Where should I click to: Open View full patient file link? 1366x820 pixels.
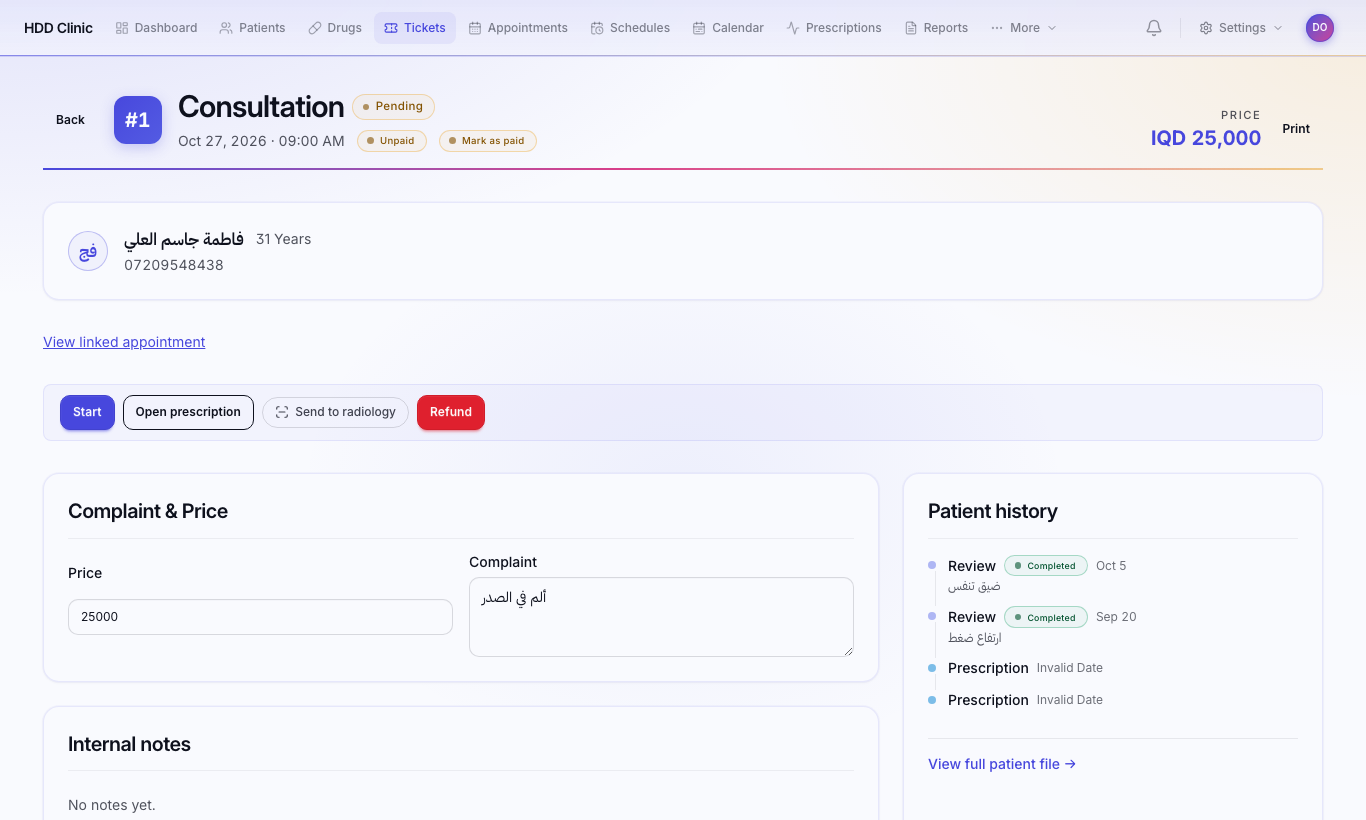1002,764
